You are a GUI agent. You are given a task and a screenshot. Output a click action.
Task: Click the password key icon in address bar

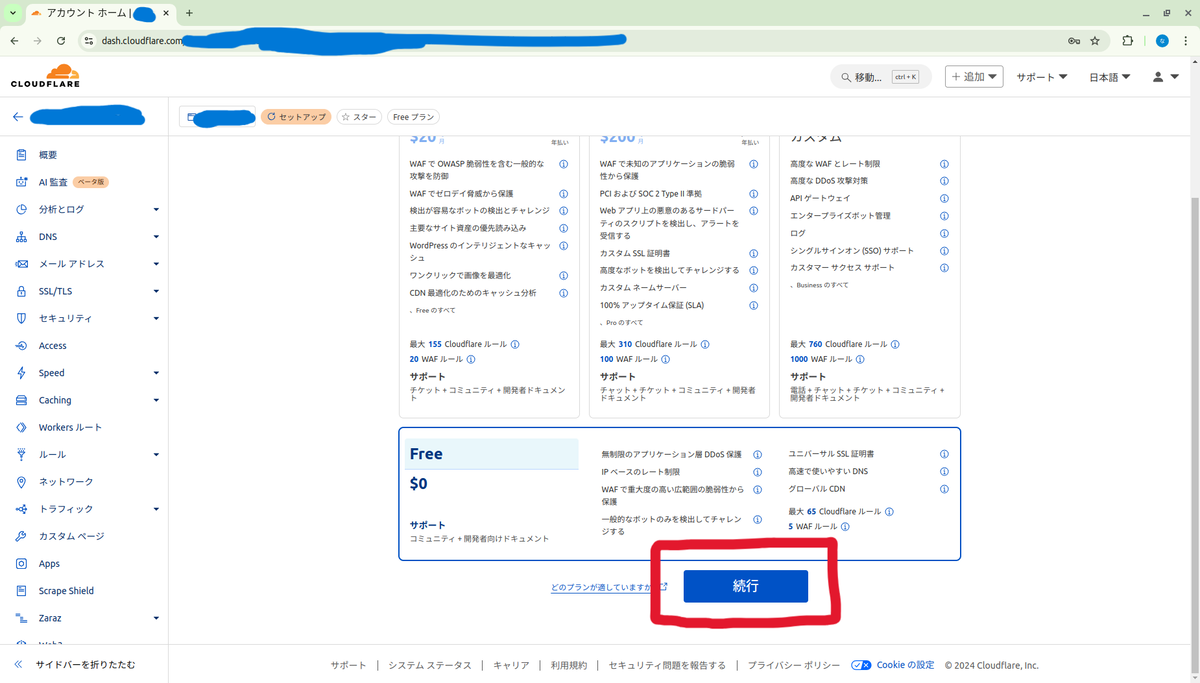tap(1073, 41)
